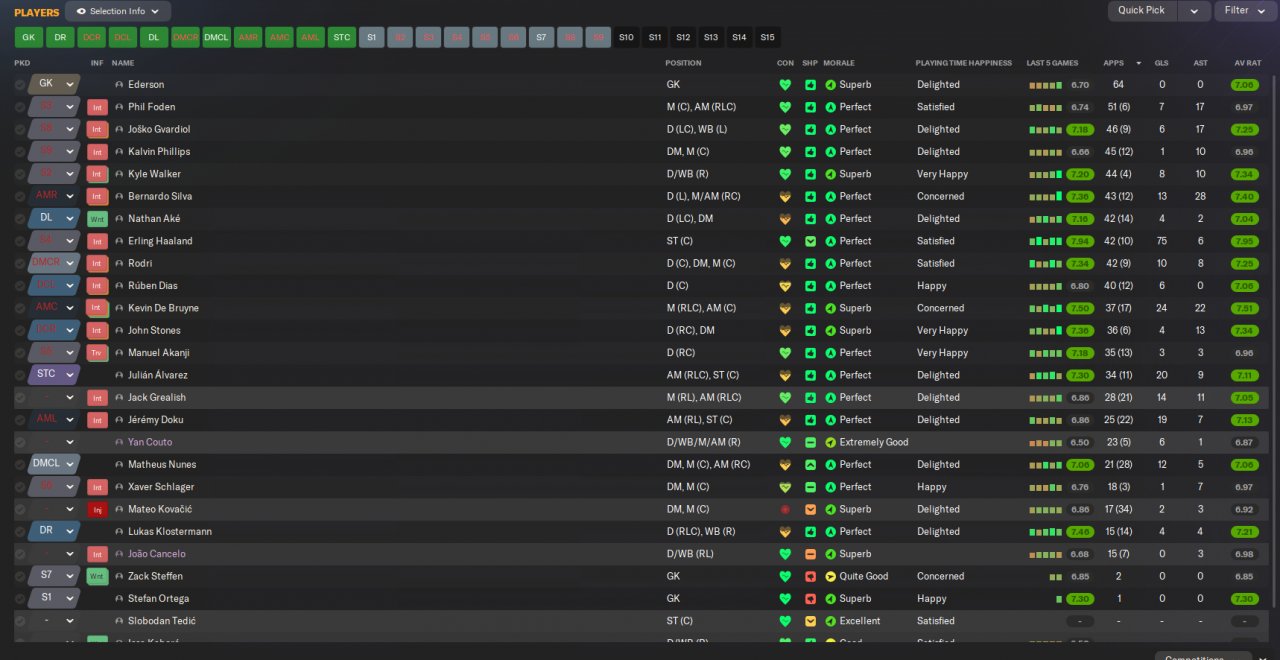Click Zack Steffen's Wnt status badge
This screenshot has height=660, width=1280.
pyautogui.click(x=97, y=577)
